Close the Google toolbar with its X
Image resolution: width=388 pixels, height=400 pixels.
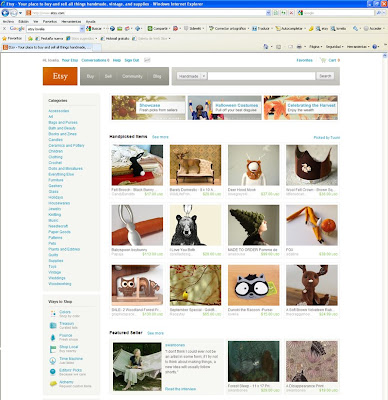point(4,29)
